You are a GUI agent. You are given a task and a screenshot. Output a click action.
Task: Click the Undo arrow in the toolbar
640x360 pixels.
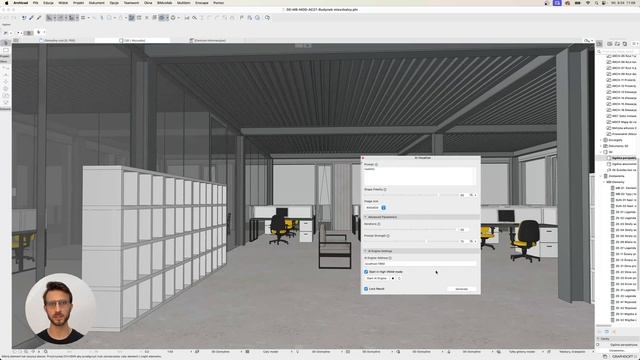click(6, 18)
